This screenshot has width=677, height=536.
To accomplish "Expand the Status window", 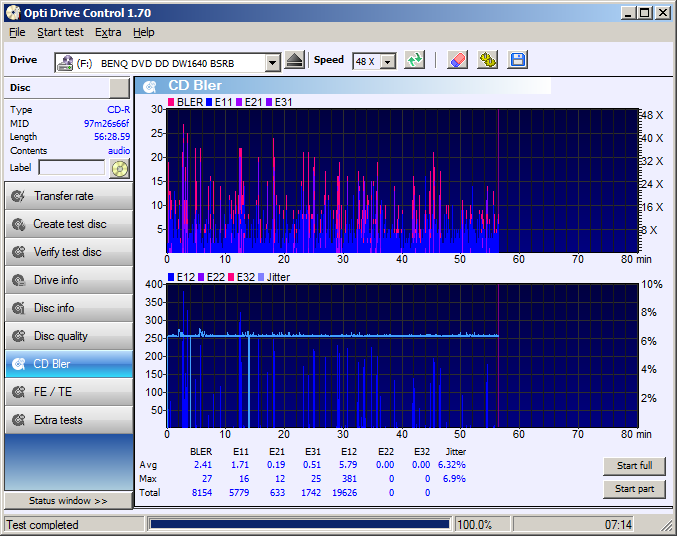I will pyautogui.click(x=68, y=501).
